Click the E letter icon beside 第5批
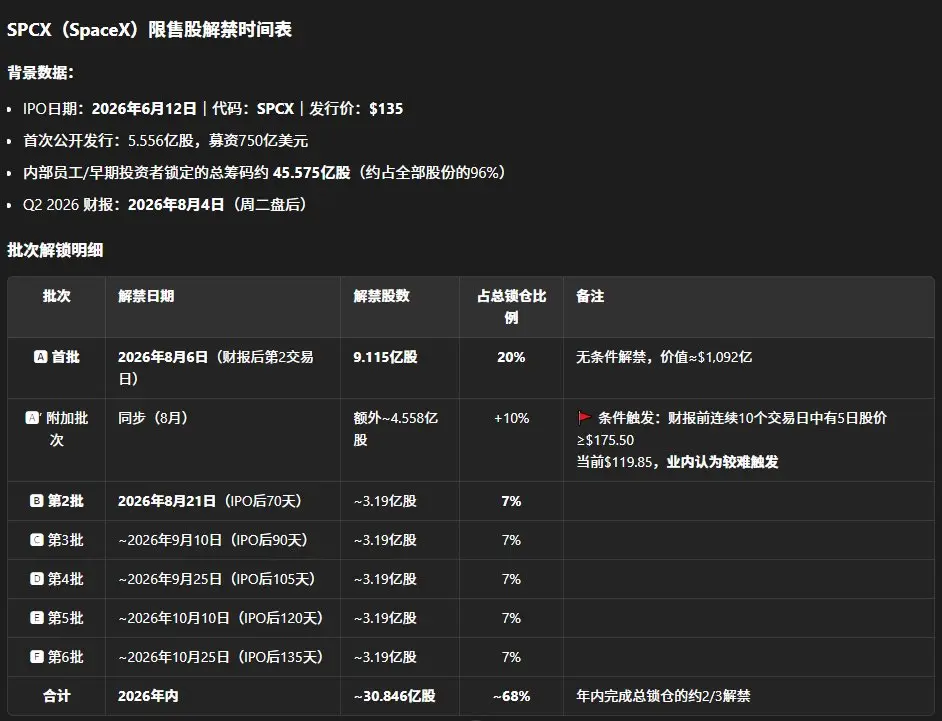 [37, 618]
